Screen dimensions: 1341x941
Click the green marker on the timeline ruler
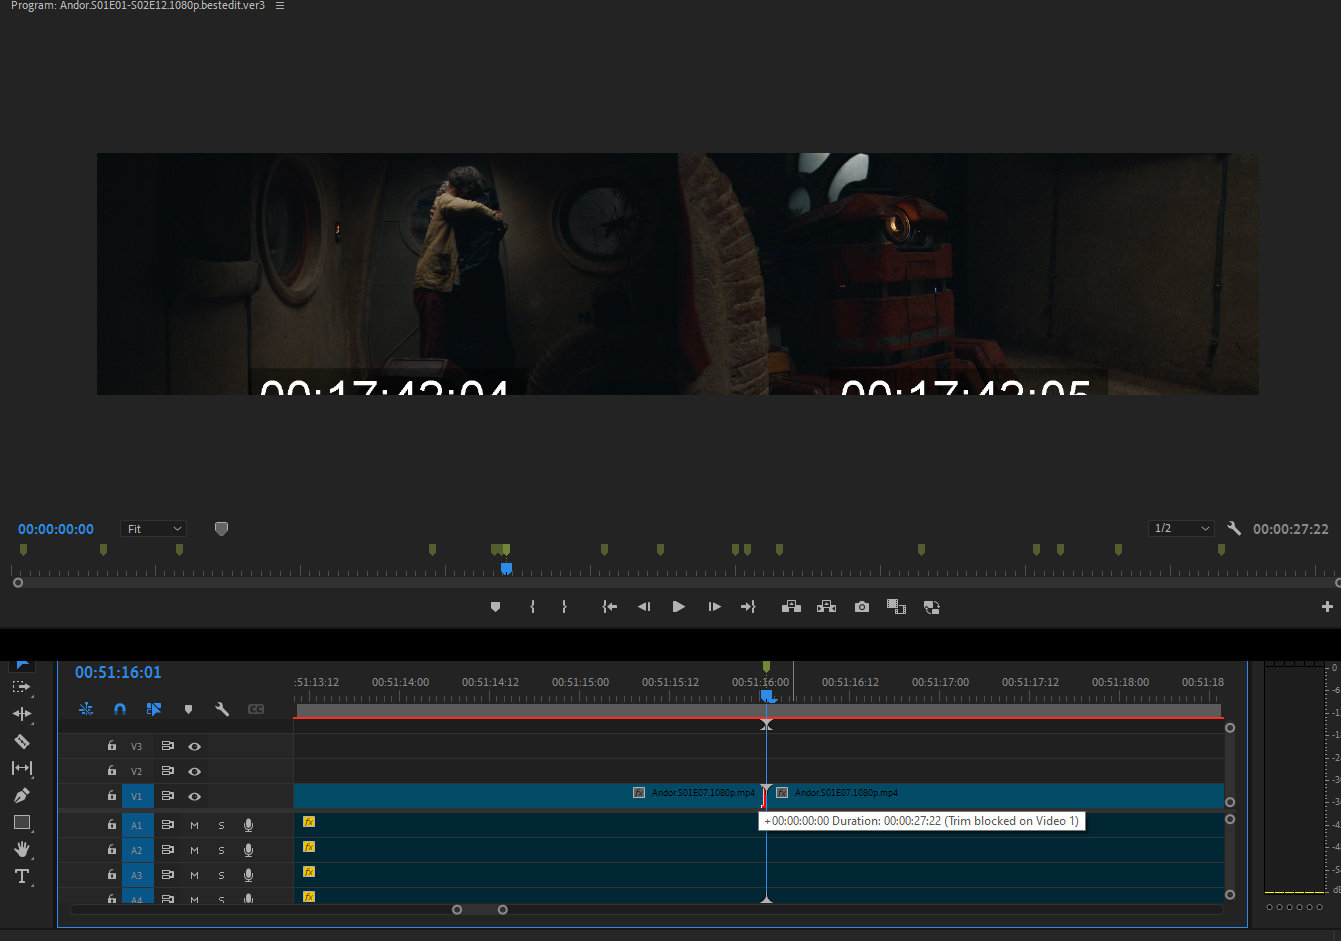(766, 666)
